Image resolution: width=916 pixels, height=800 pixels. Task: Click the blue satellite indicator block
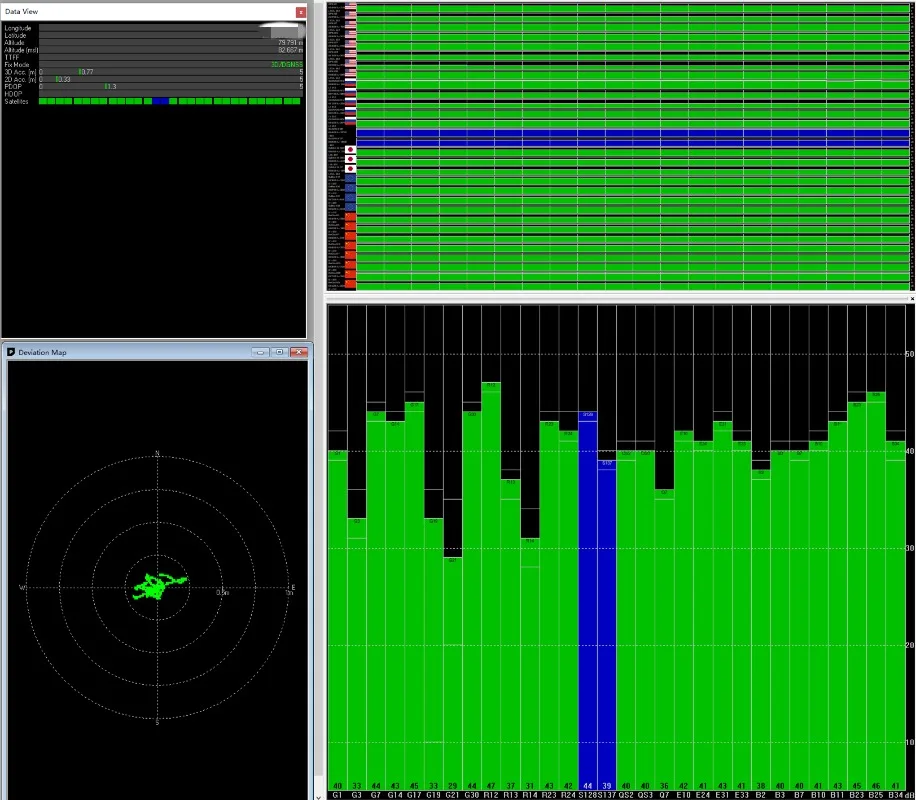click(x=160, y=101)
